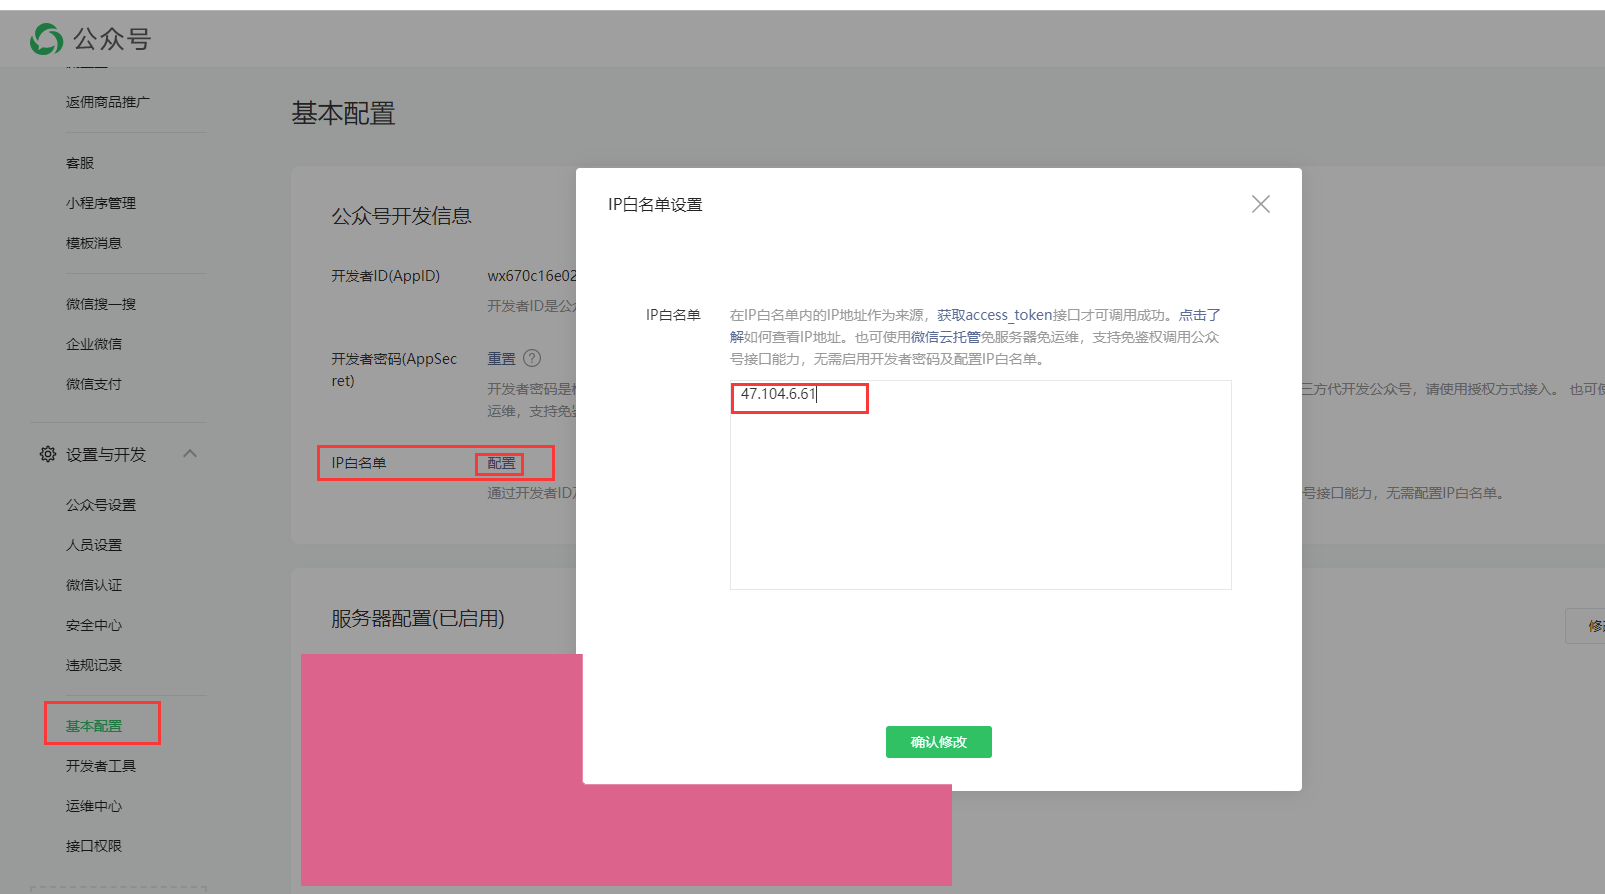Open 微信认证 in sidebar
Viewport: 1605px width, 894px height.
pyautogui.click(x=94, y=585)
